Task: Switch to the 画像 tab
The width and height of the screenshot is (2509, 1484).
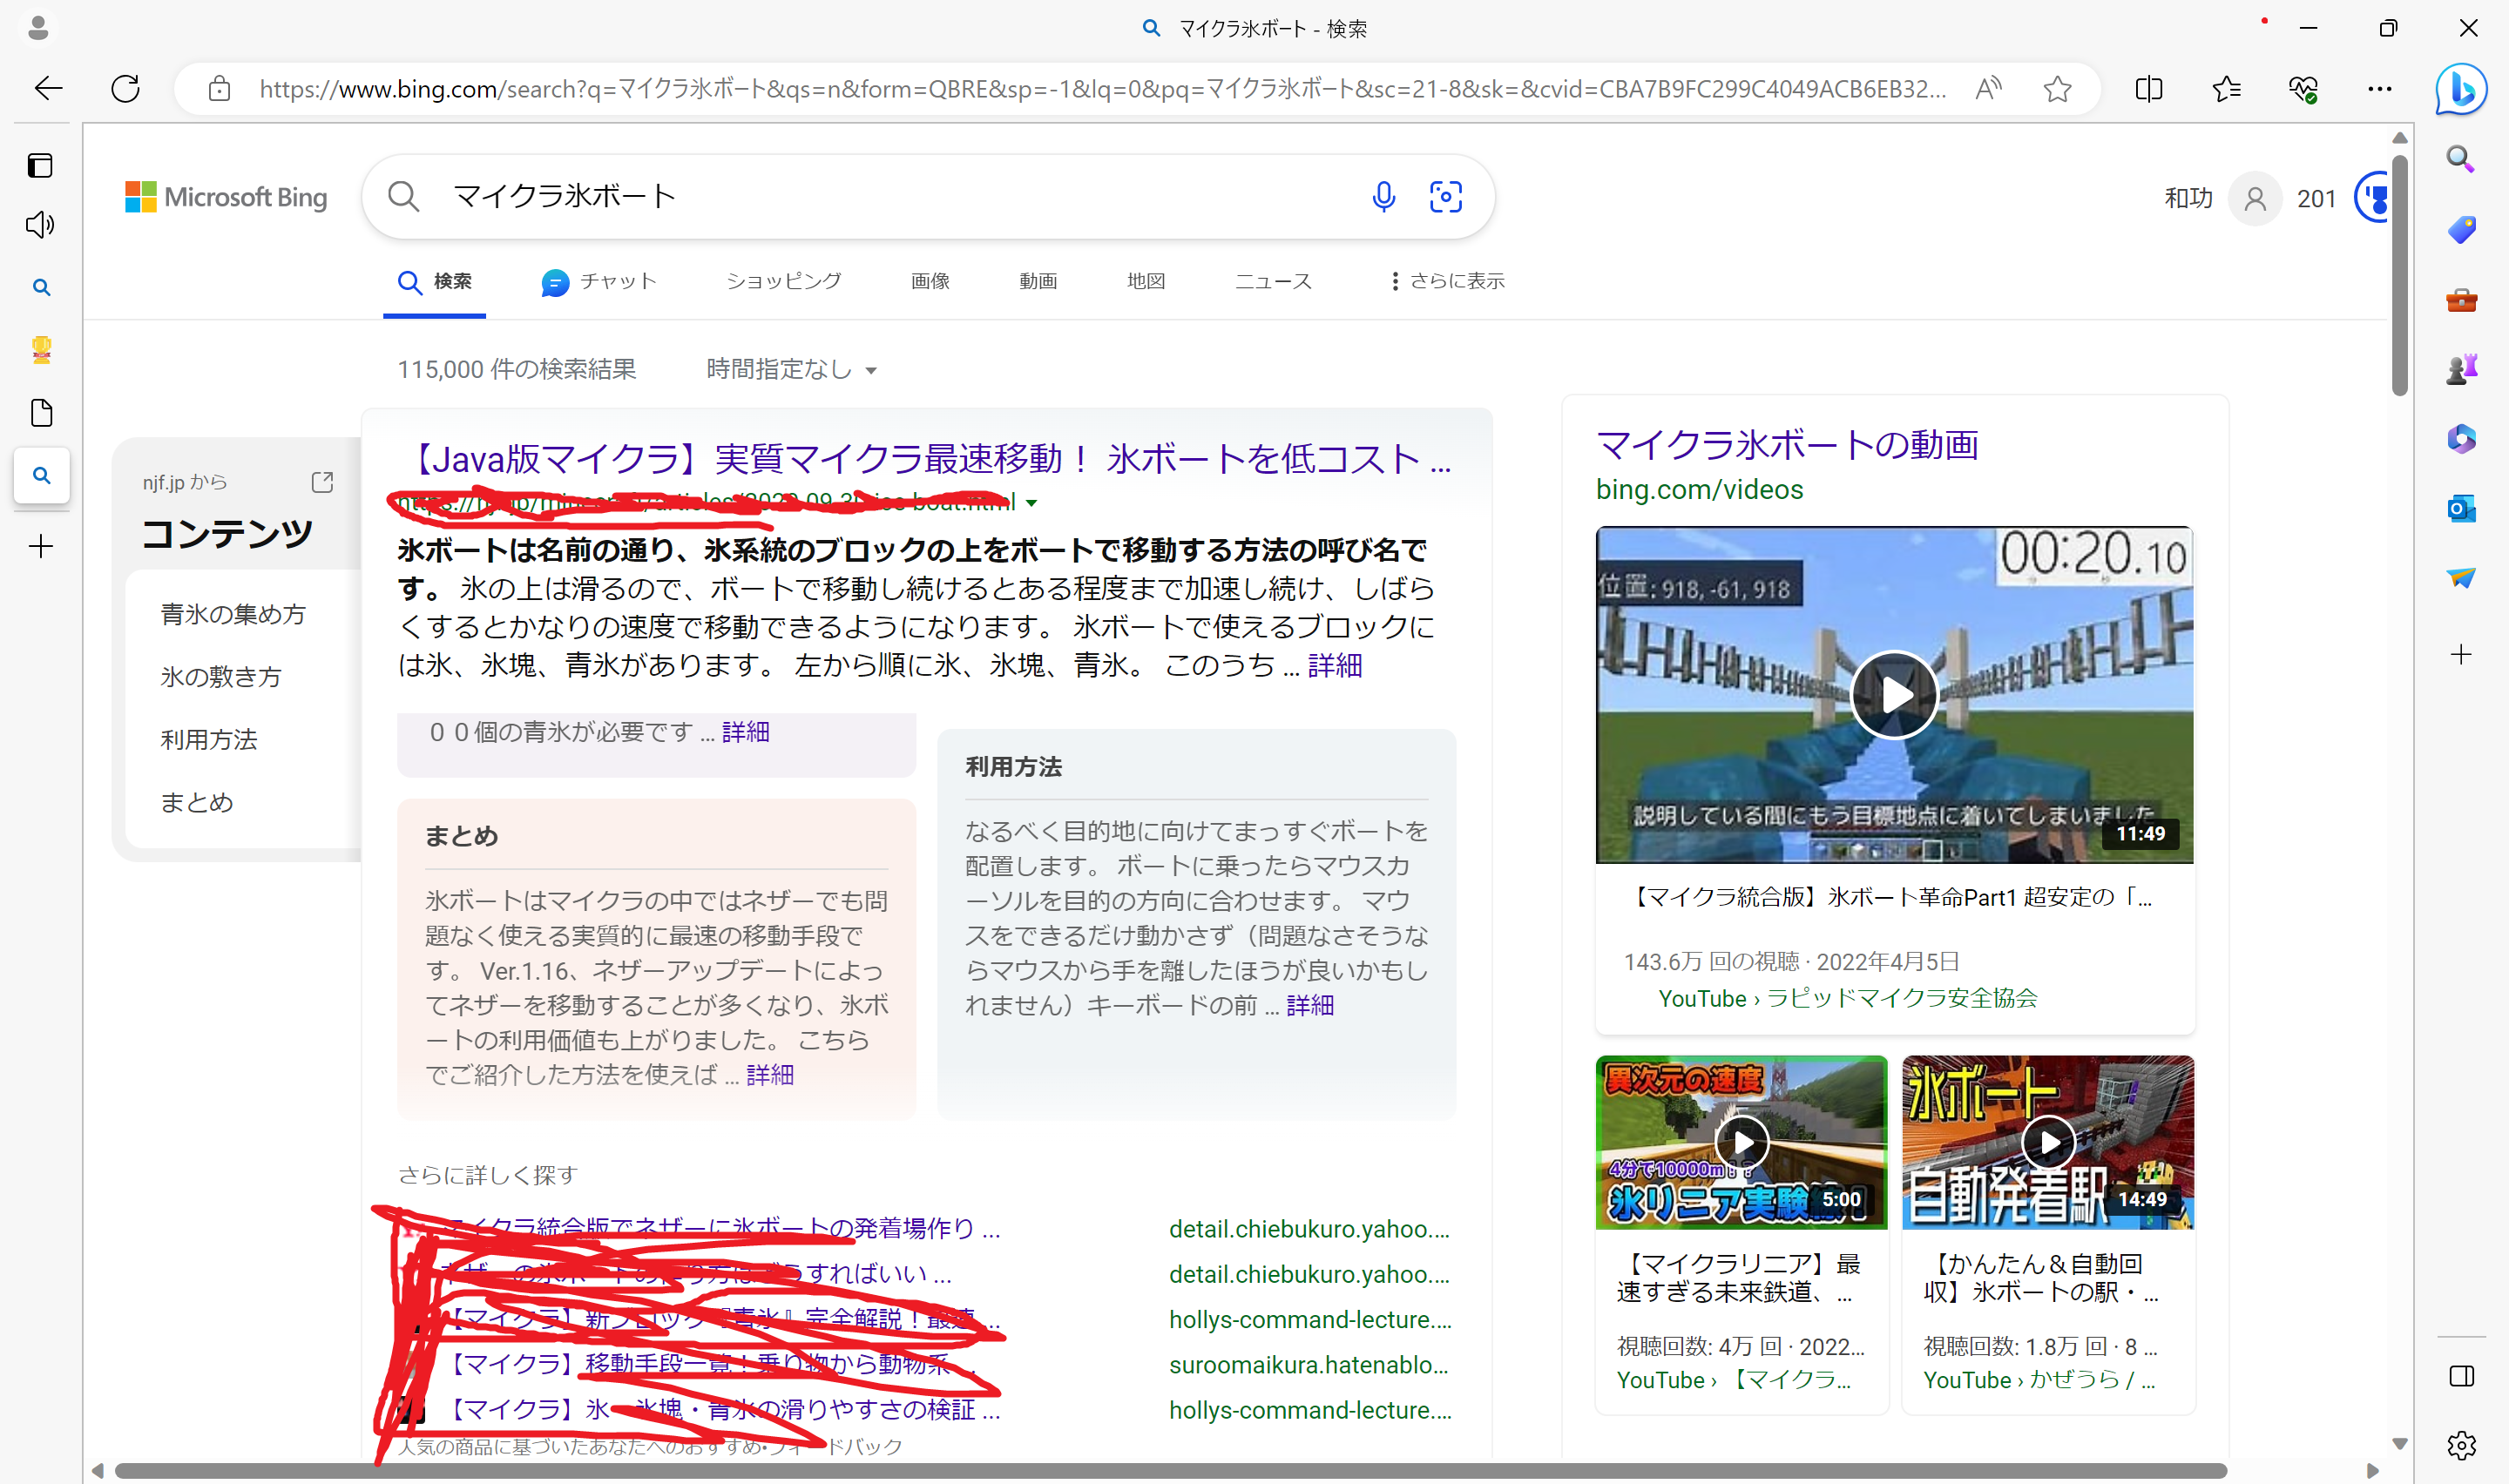Action: (930, 281)
